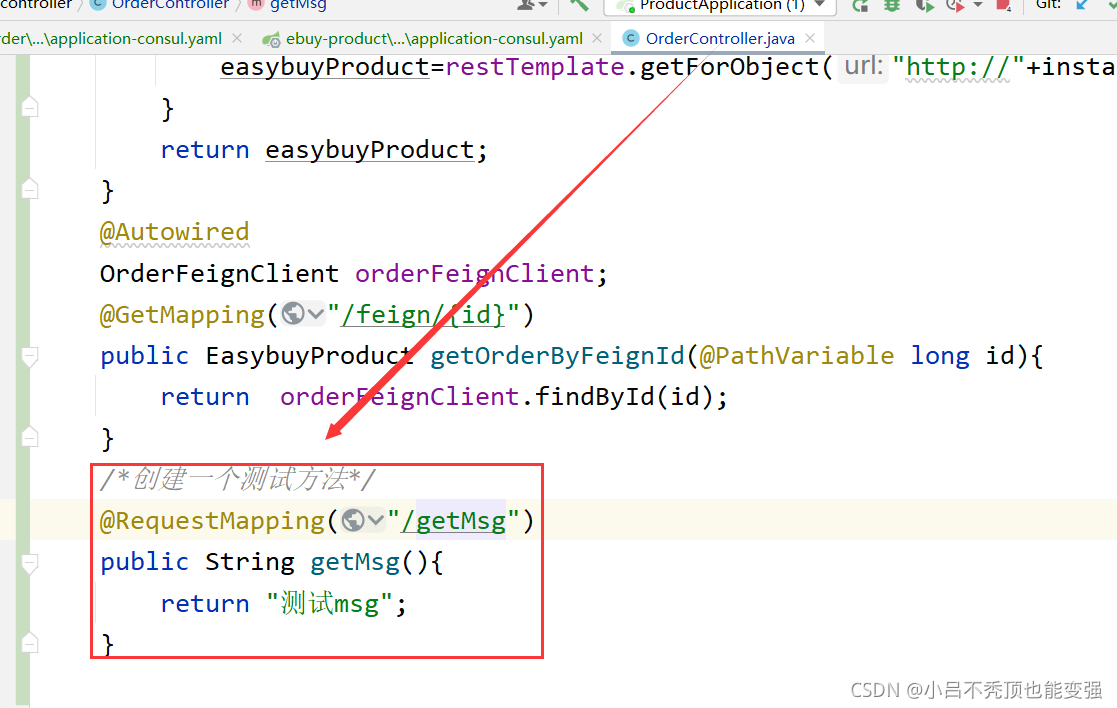Open the user account dropdown in the toolbar
The width and height of the screenshot is (1117, 708).
531,5
